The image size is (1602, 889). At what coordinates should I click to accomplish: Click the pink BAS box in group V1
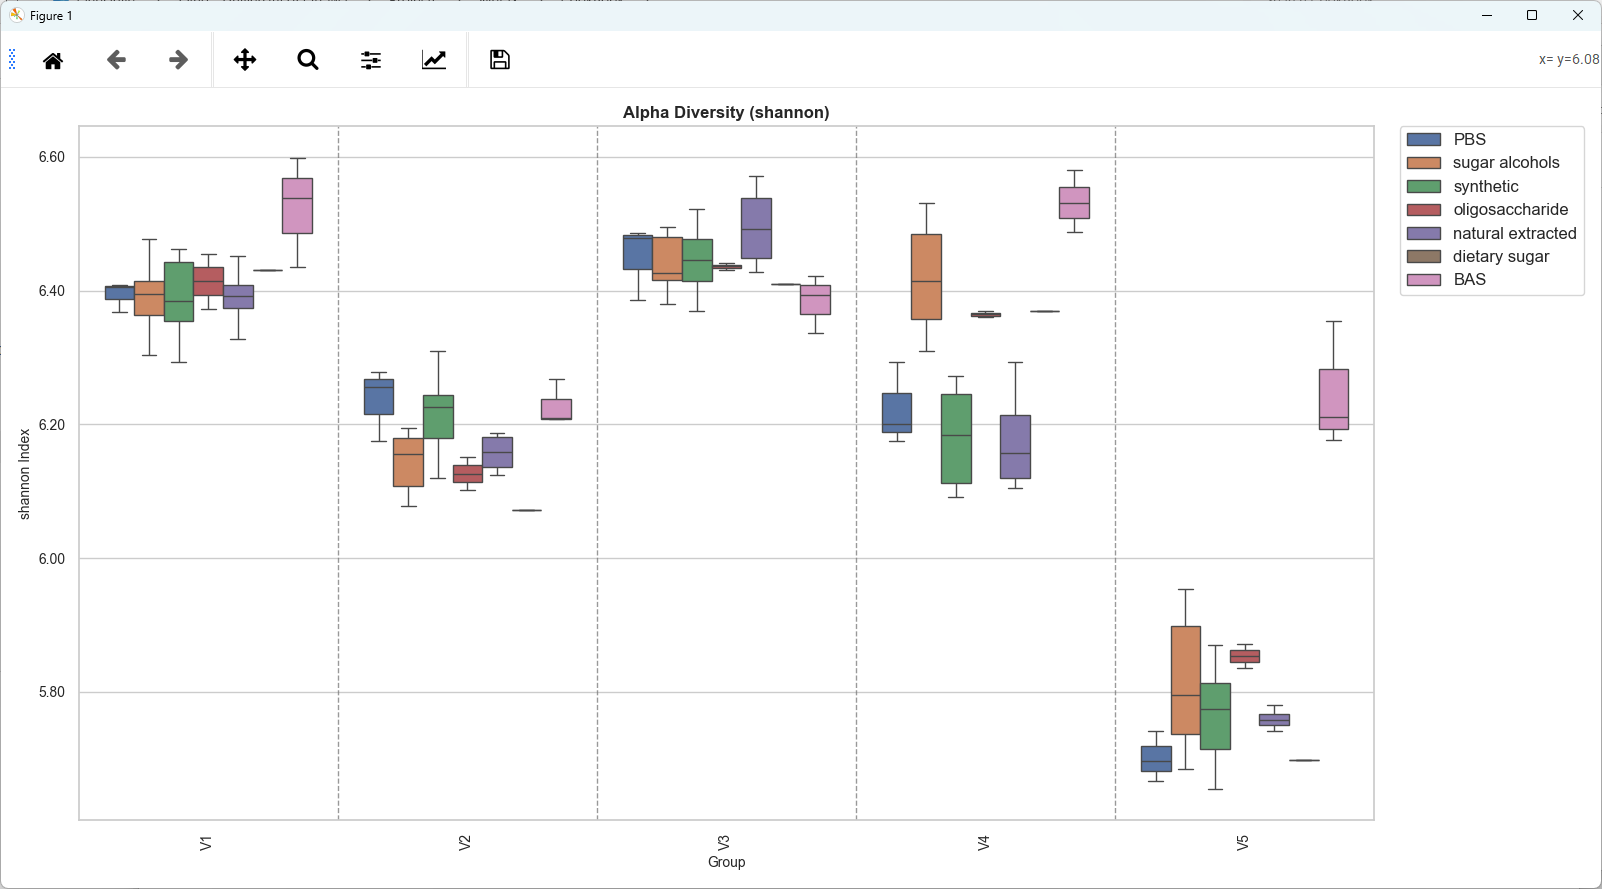297,206
